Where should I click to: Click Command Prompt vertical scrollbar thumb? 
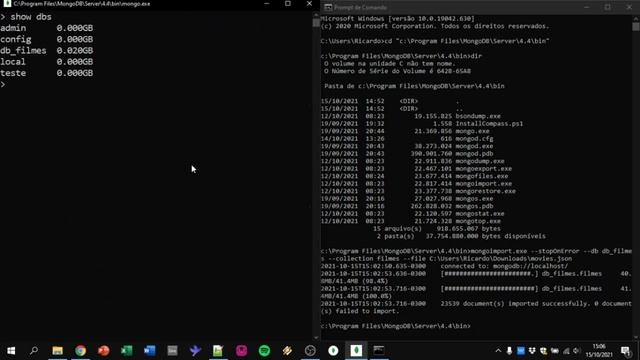coord(636,27)
